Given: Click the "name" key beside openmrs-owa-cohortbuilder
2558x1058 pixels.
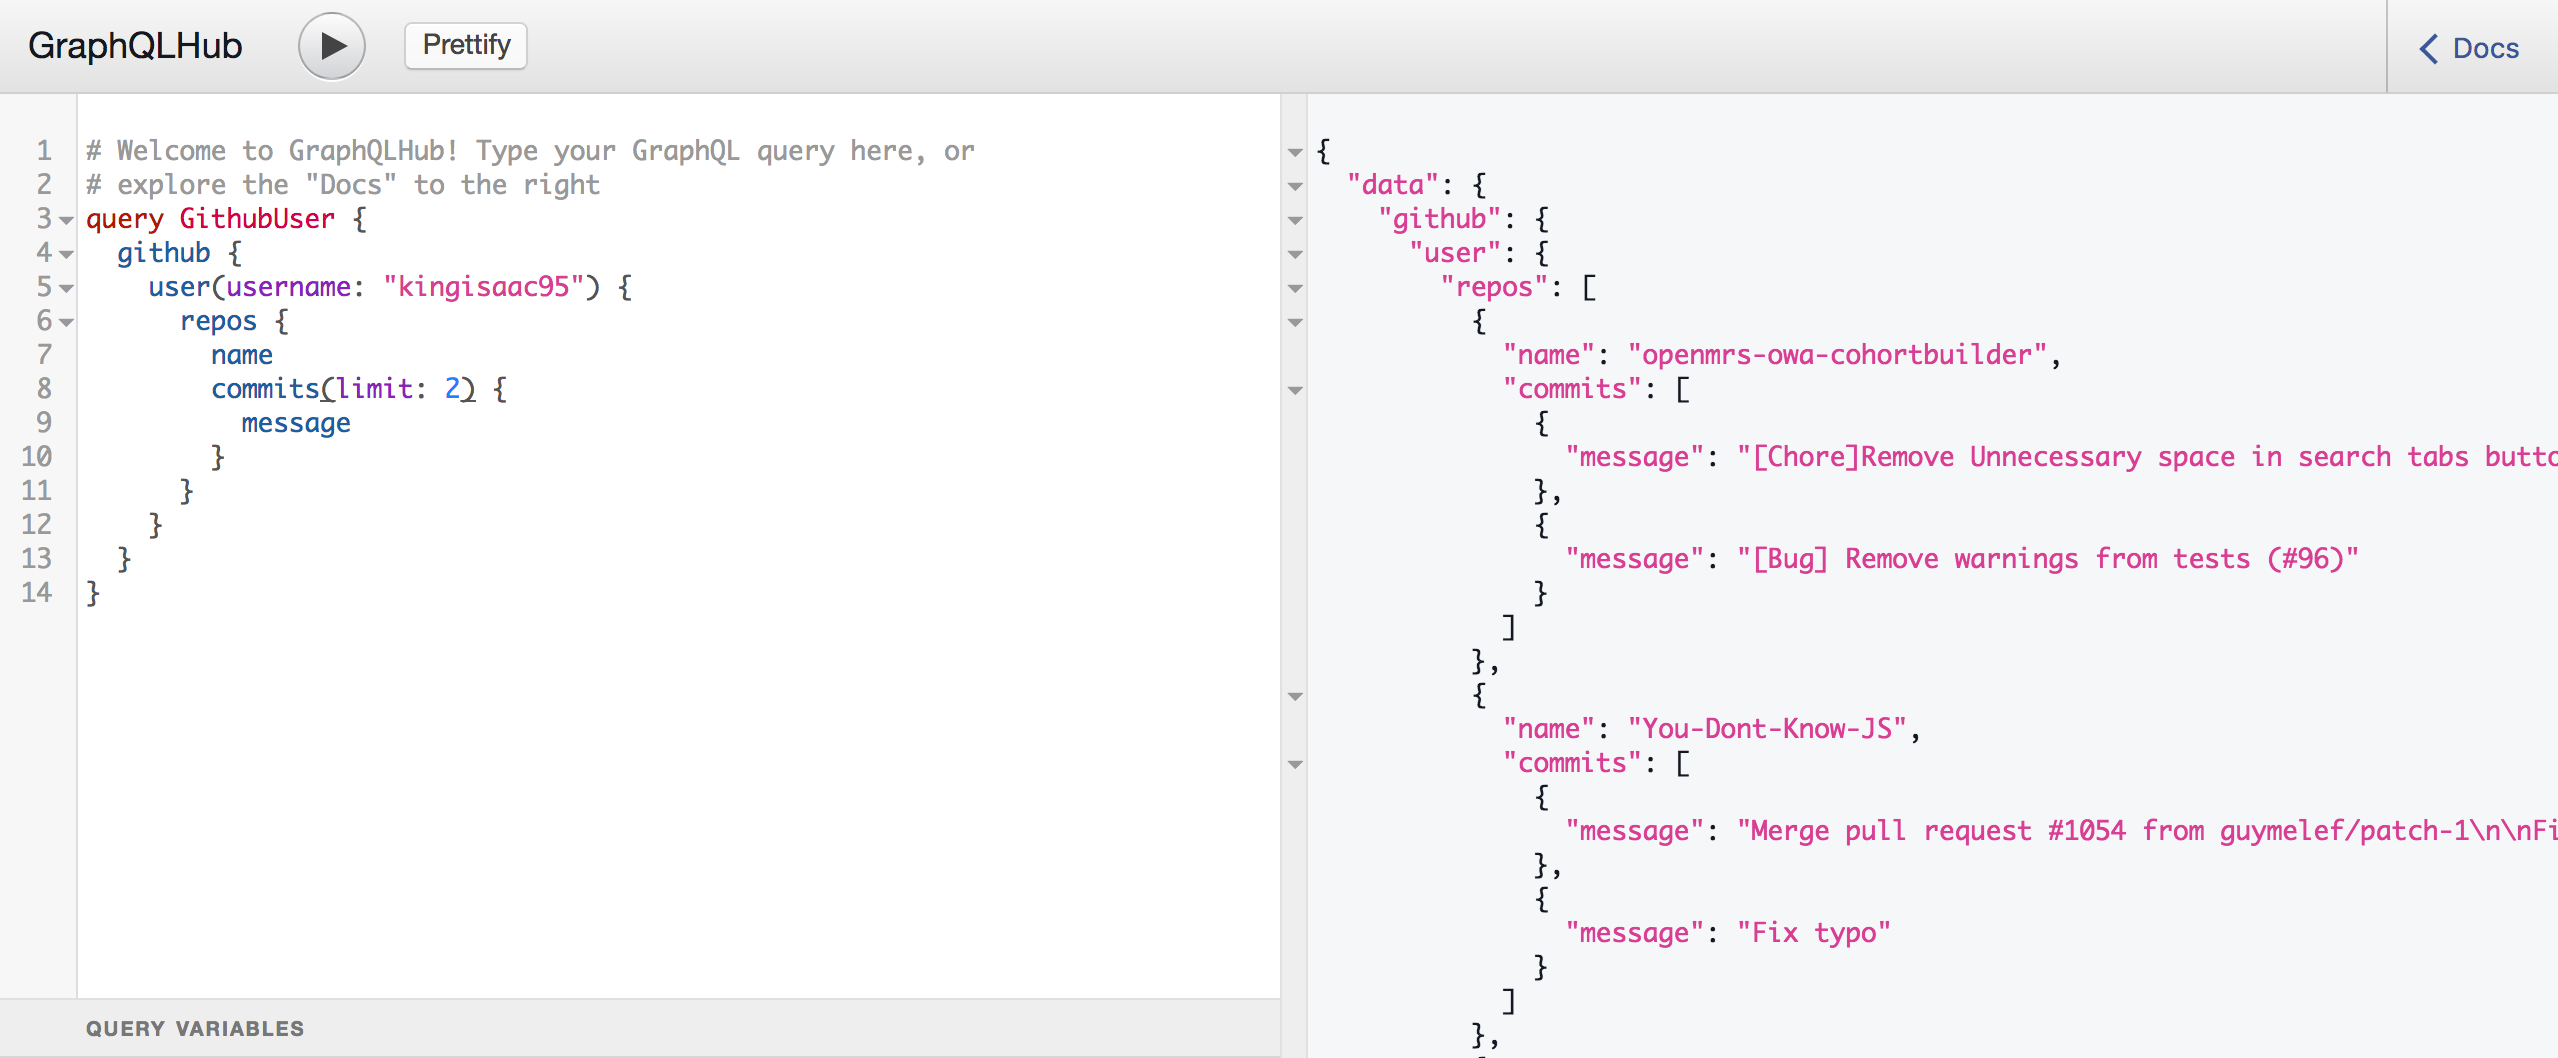Looking at the screenshot, I should [1549, 355].
